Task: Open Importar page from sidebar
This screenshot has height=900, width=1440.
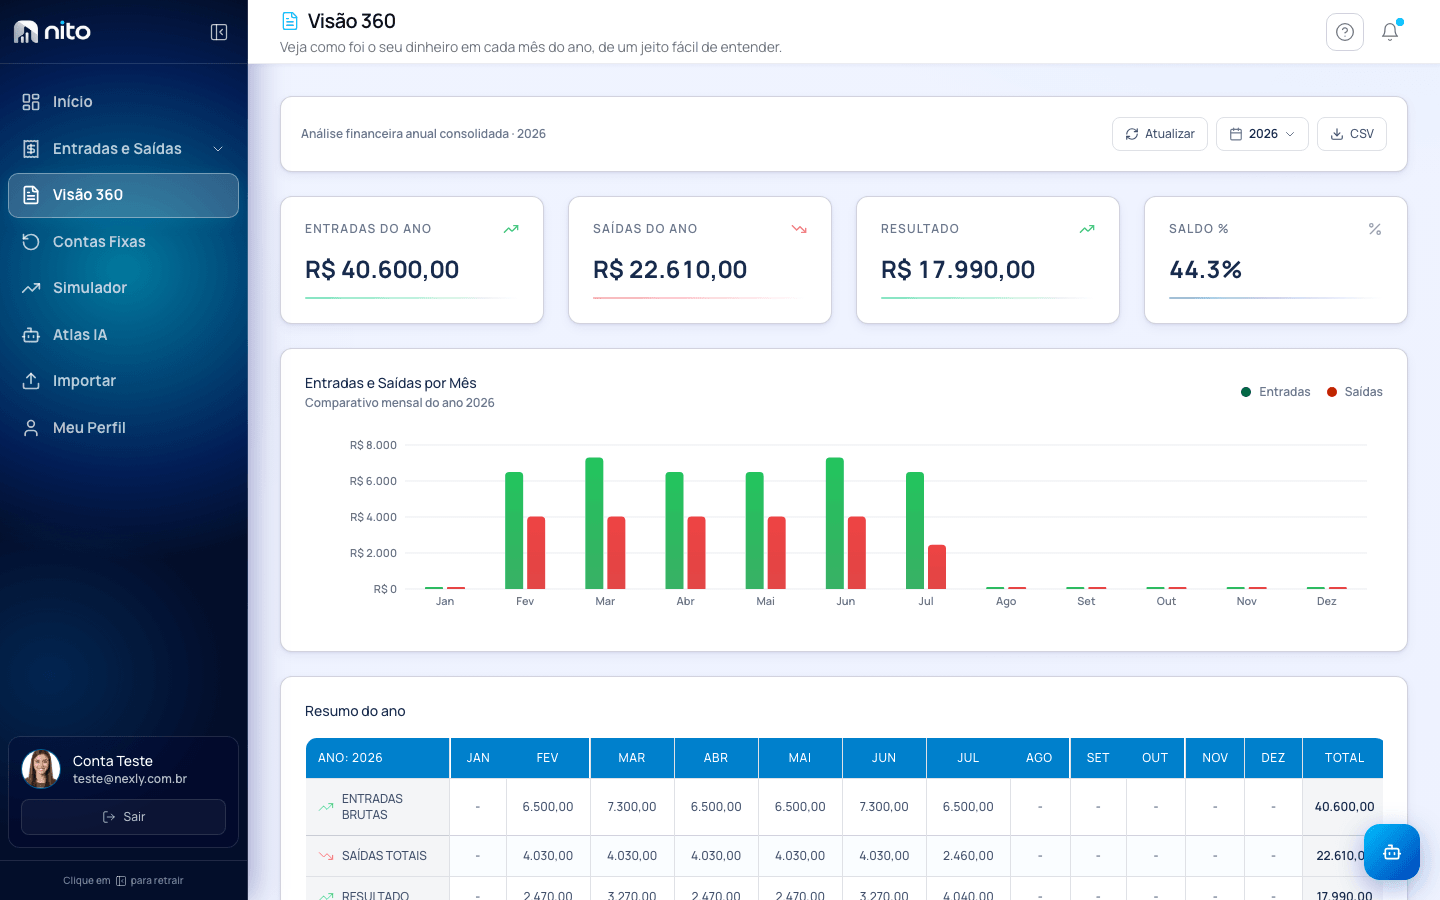Action: 123,381
